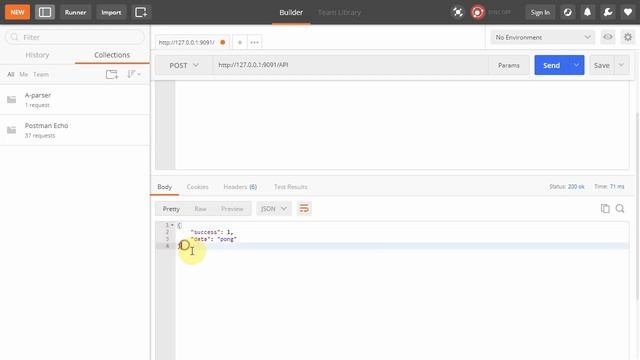
Task: Open the No Environment dropdown
Action: coord(542,37)
